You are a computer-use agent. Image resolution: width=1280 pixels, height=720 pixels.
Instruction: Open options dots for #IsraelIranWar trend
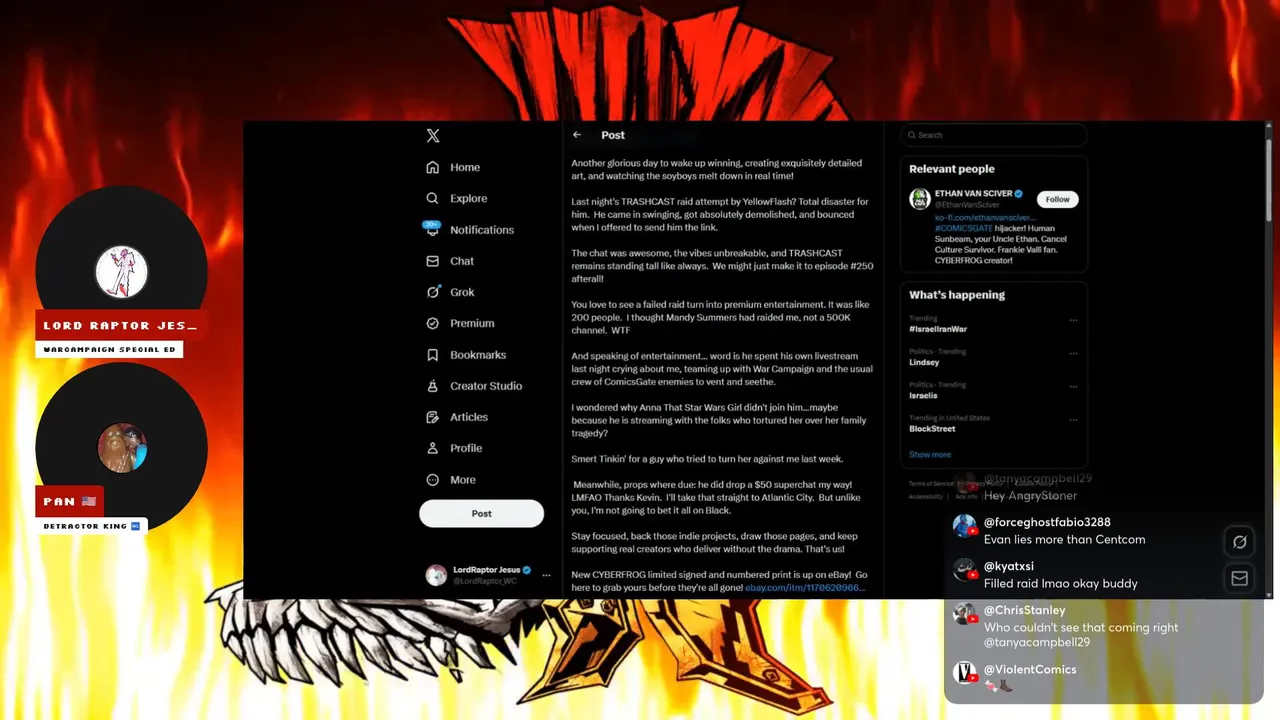pyautogui.click(x=1073, y=320)
